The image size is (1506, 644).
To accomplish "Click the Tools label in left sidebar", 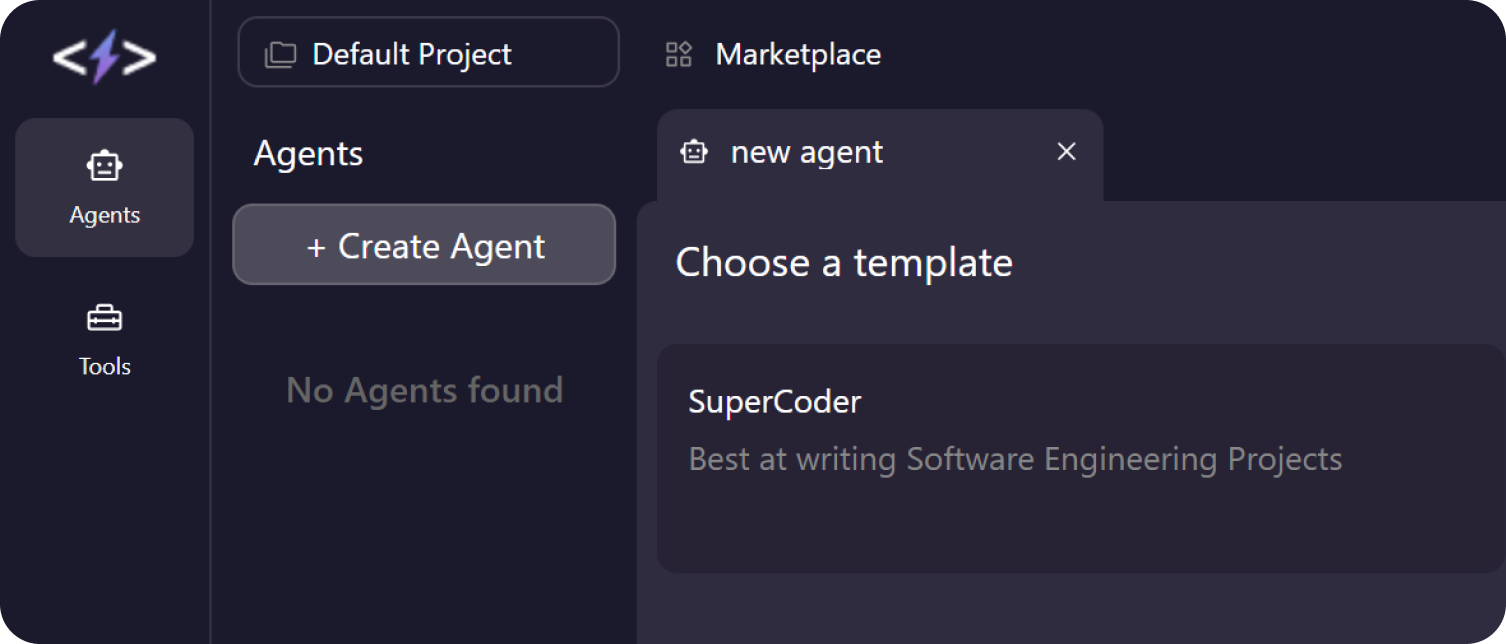I will point(104,366).
